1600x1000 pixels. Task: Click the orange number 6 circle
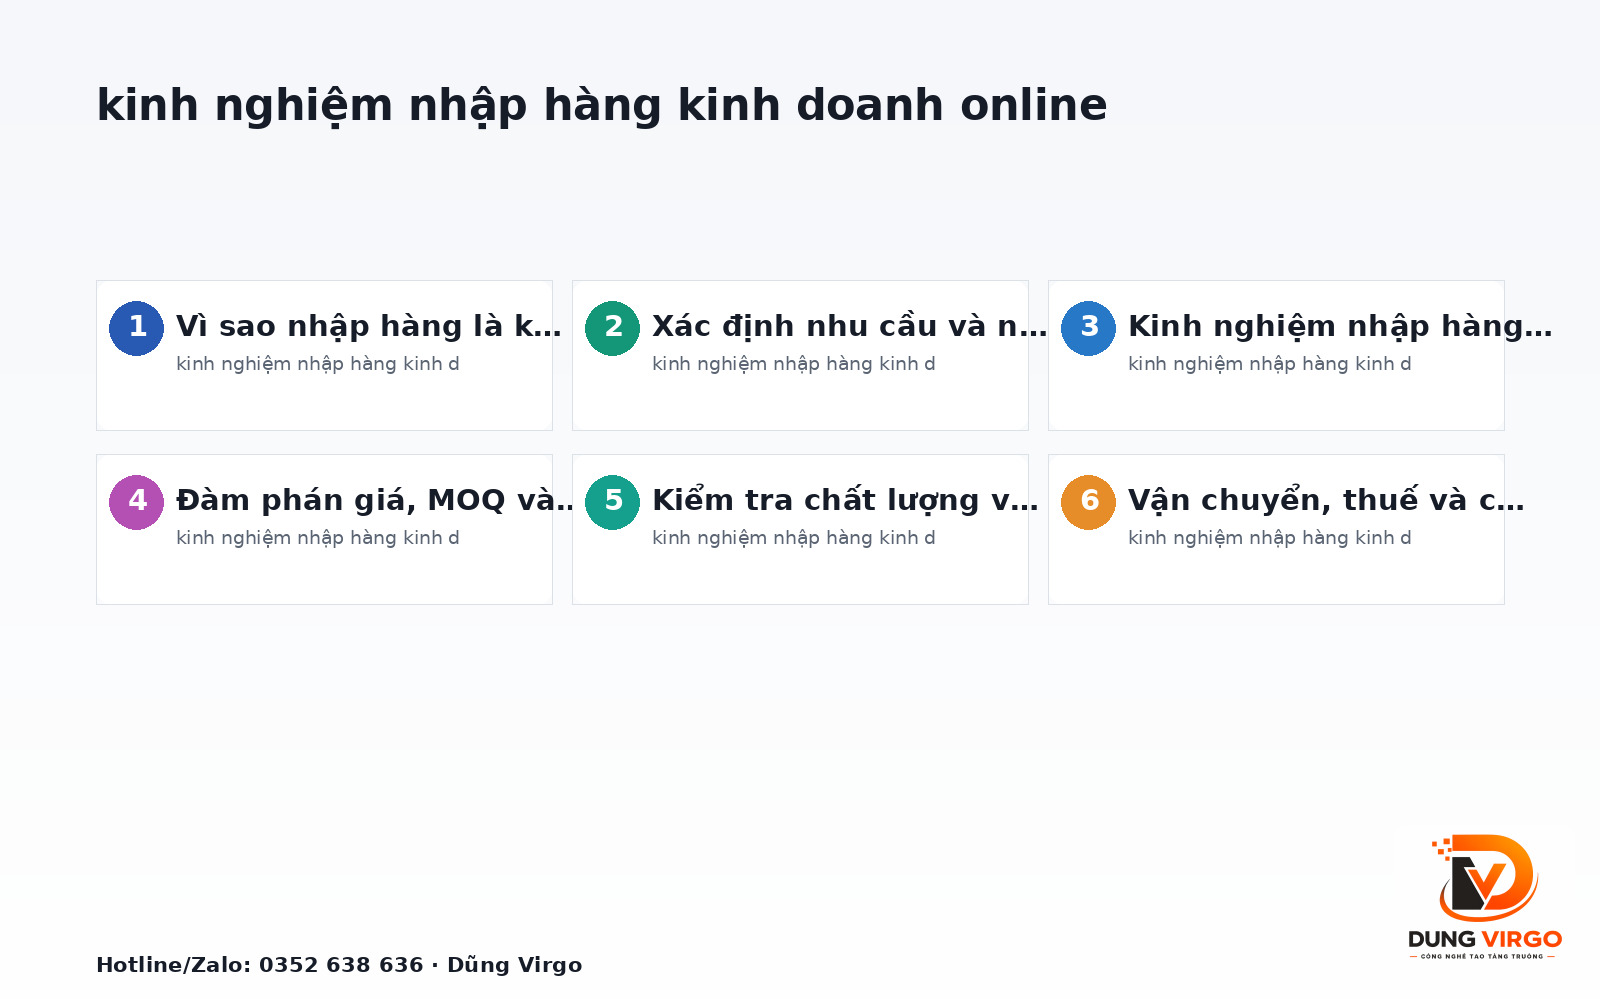(x=1088, y=502)
